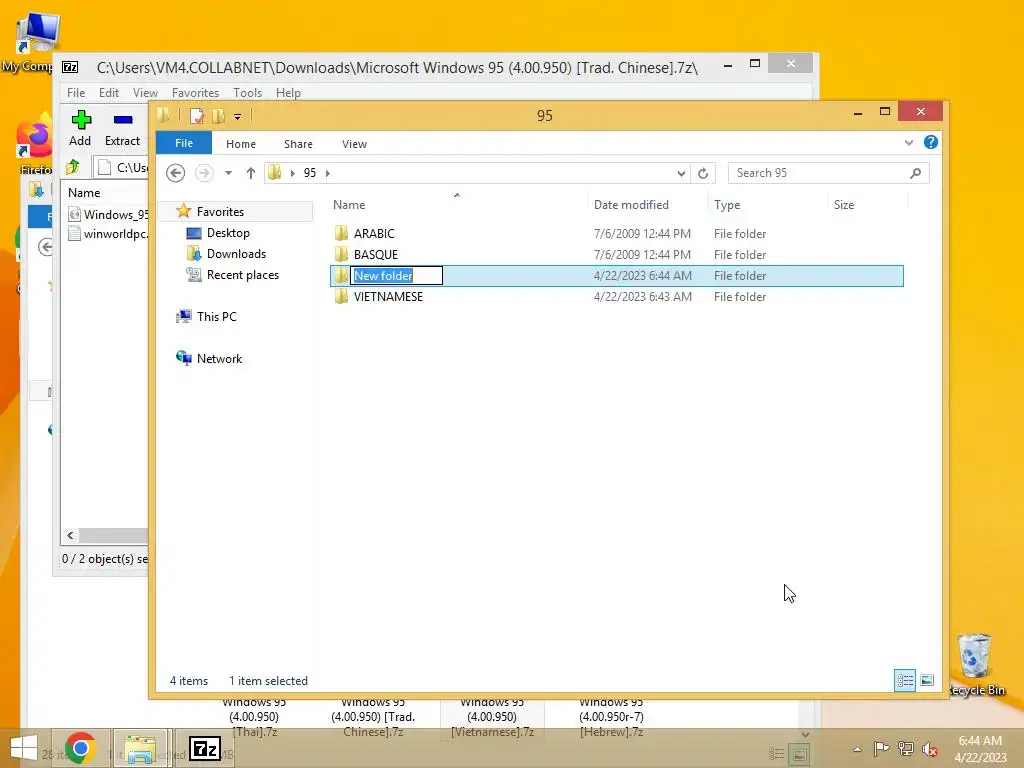This screenshot has height=768, width=1024.
Task: Open the network tray icon
Action: pyautogui.click(x=906, y=748)
